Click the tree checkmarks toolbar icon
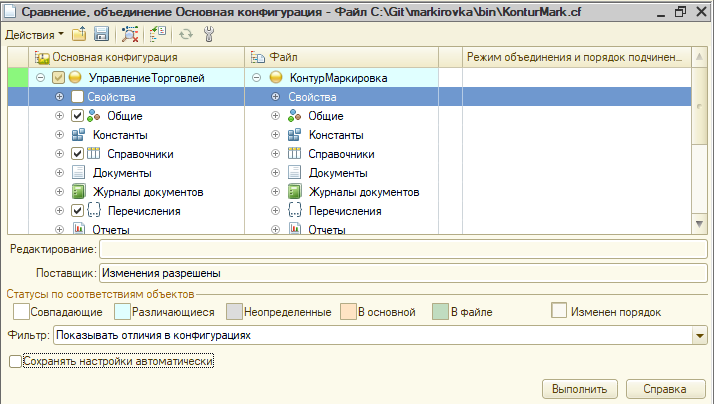Viewport: 714px width, 404px height. coord(158,34)
